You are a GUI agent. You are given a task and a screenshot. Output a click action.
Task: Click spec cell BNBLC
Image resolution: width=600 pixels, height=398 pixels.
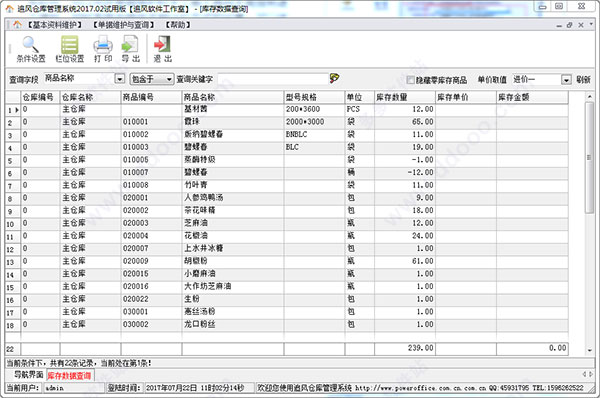pyautogui.click(x=297, y=134)
